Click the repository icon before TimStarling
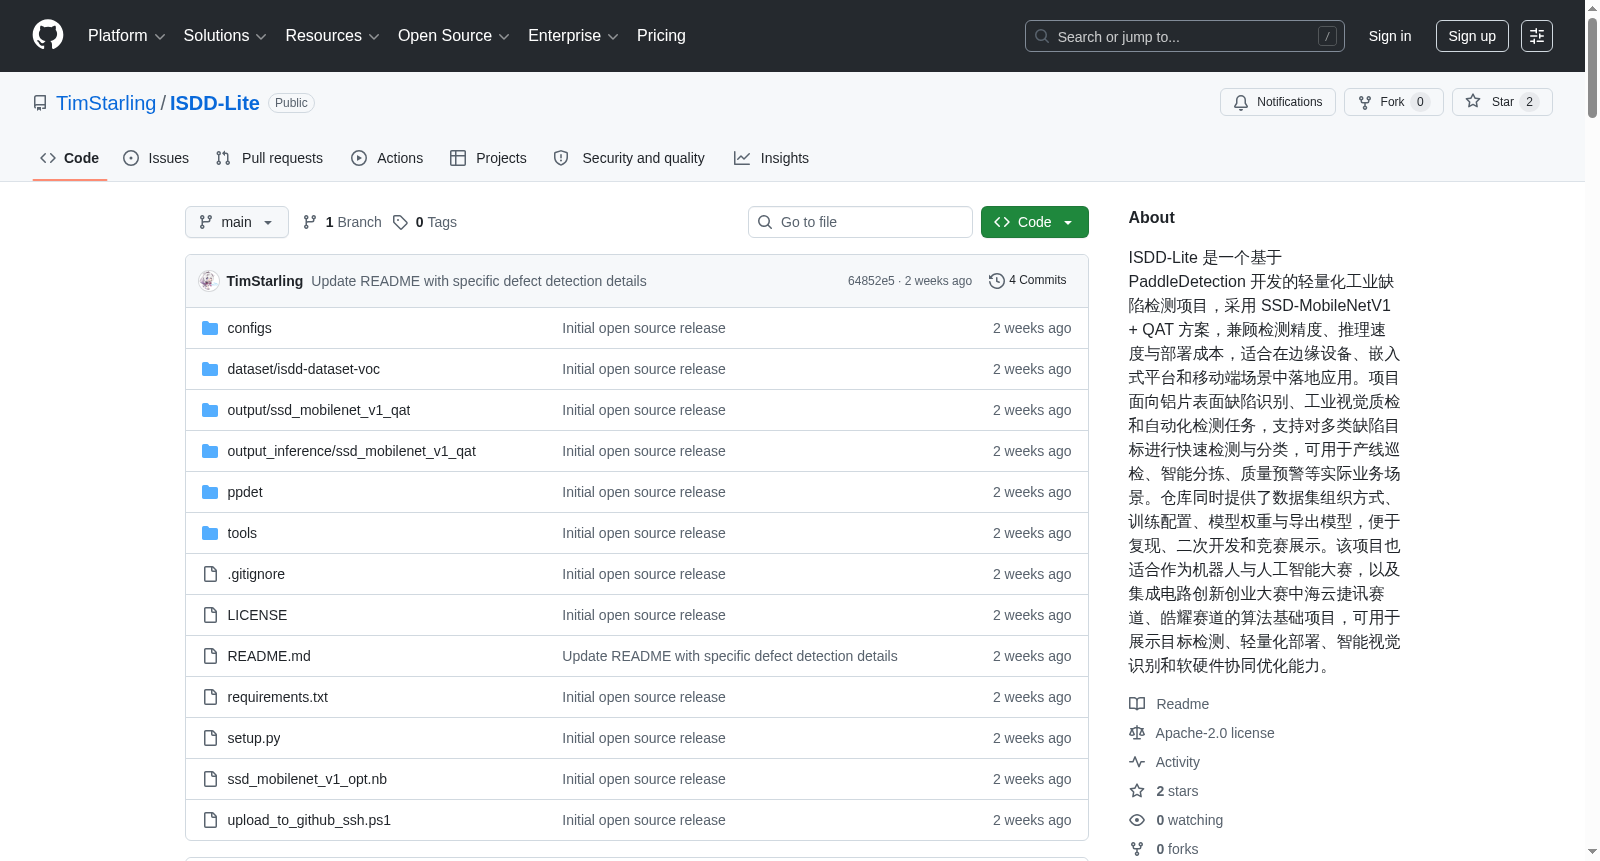Screen dimensions: 1600x861 [40, 103]
